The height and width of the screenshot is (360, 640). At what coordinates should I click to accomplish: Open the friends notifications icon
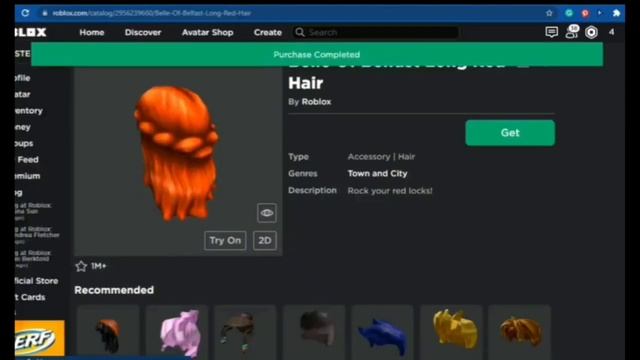pyautogui.click(x=572, y=32)
